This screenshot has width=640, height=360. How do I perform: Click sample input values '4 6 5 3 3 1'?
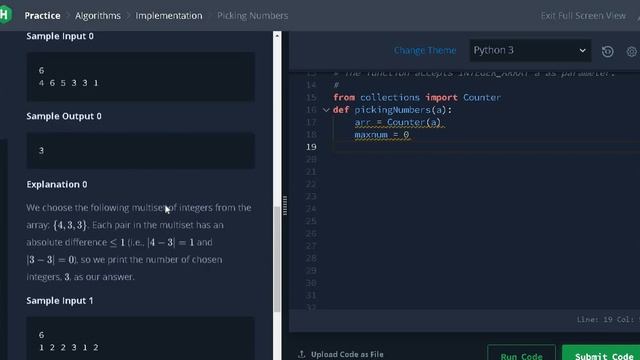coord(69,83)
